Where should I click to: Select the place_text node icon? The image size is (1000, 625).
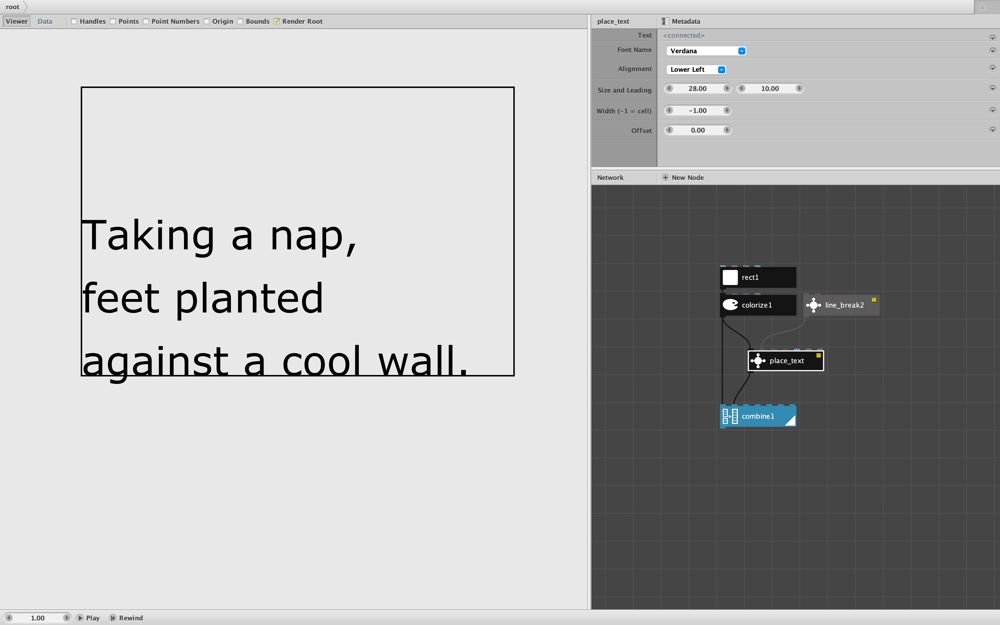(758, 361)
